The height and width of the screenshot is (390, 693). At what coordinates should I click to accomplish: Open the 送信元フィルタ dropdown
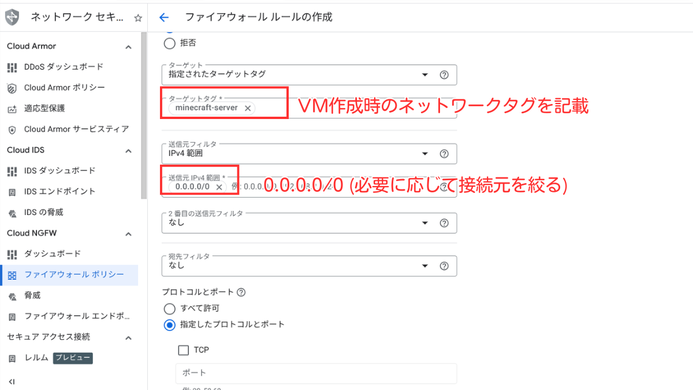tap(309, 153)
